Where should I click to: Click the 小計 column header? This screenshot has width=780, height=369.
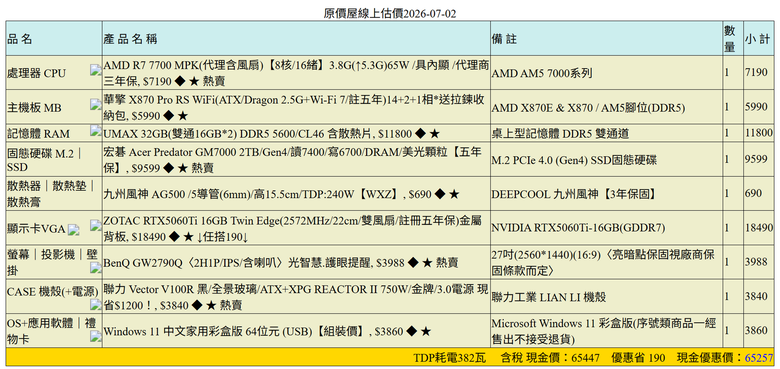coord(757,39)
